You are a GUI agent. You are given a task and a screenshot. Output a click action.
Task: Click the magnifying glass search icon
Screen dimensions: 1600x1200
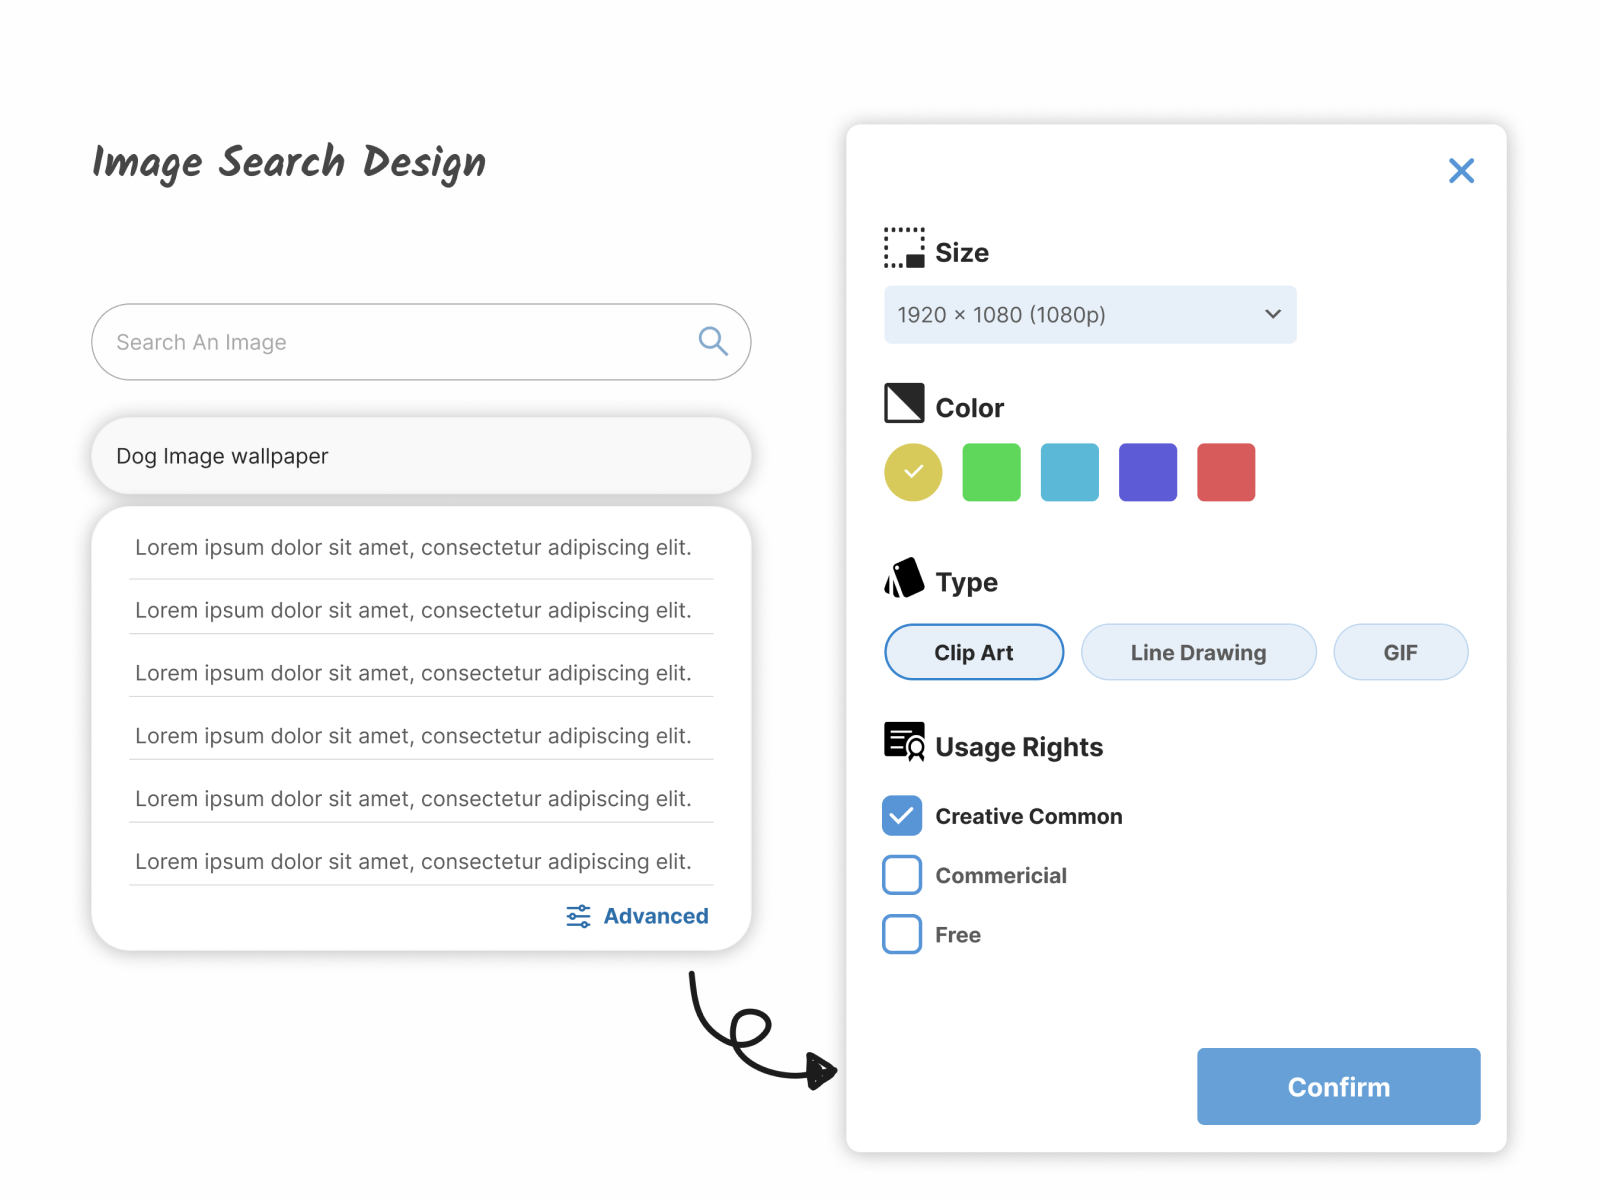coord(712,341)
